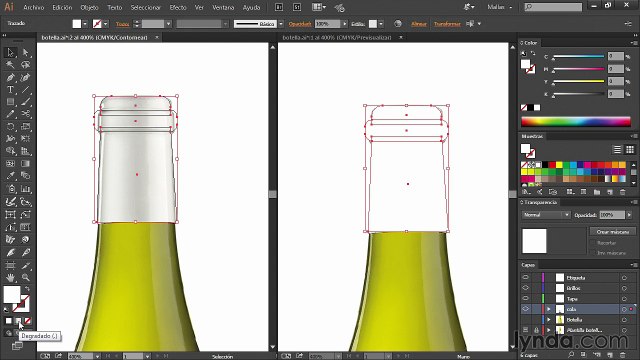
Task: Click the CMYK color spectrum bar
Action: 576,122
